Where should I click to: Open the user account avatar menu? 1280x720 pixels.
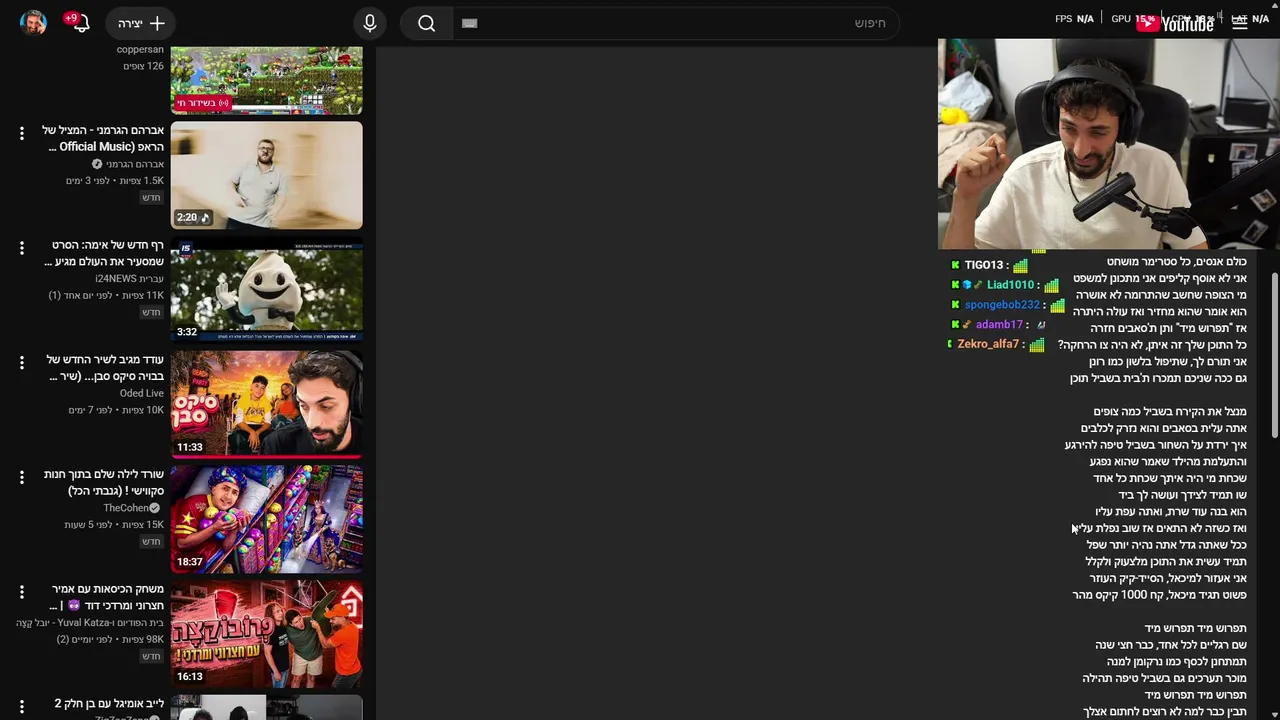click(x=33, y=23)
